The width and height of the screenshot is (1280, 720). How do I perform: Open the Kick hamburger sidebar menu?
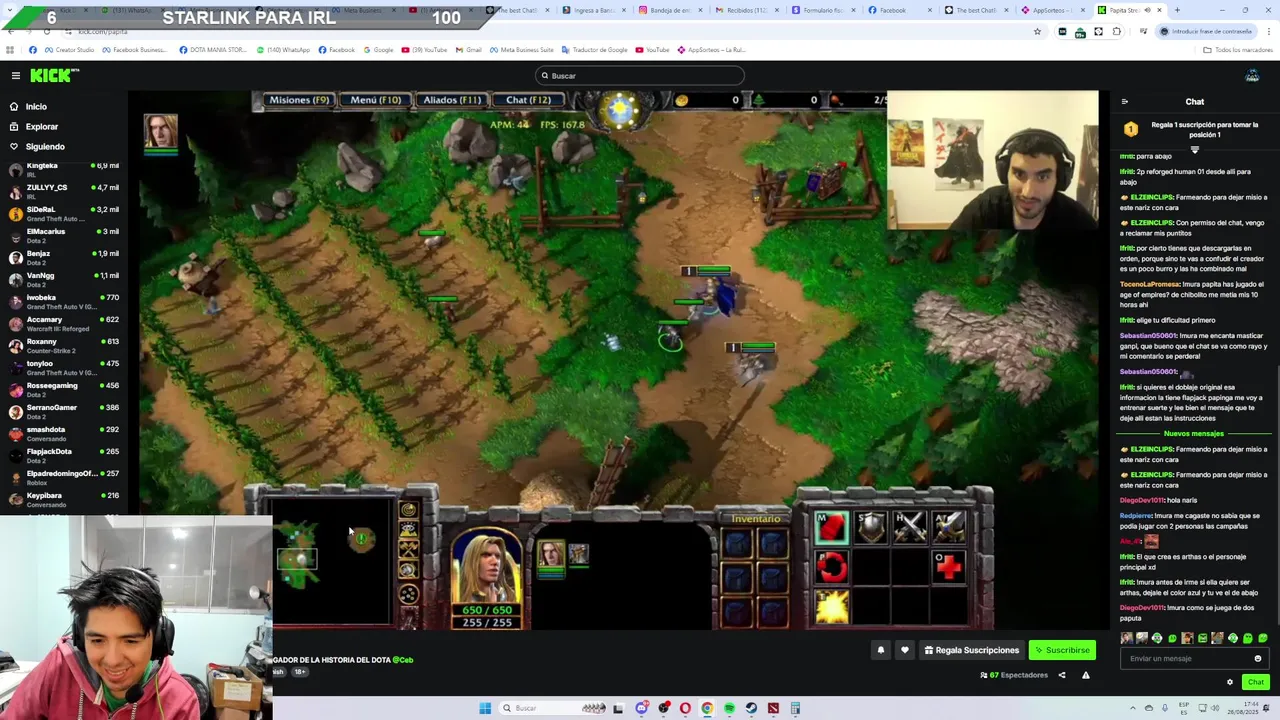point(16,76)
